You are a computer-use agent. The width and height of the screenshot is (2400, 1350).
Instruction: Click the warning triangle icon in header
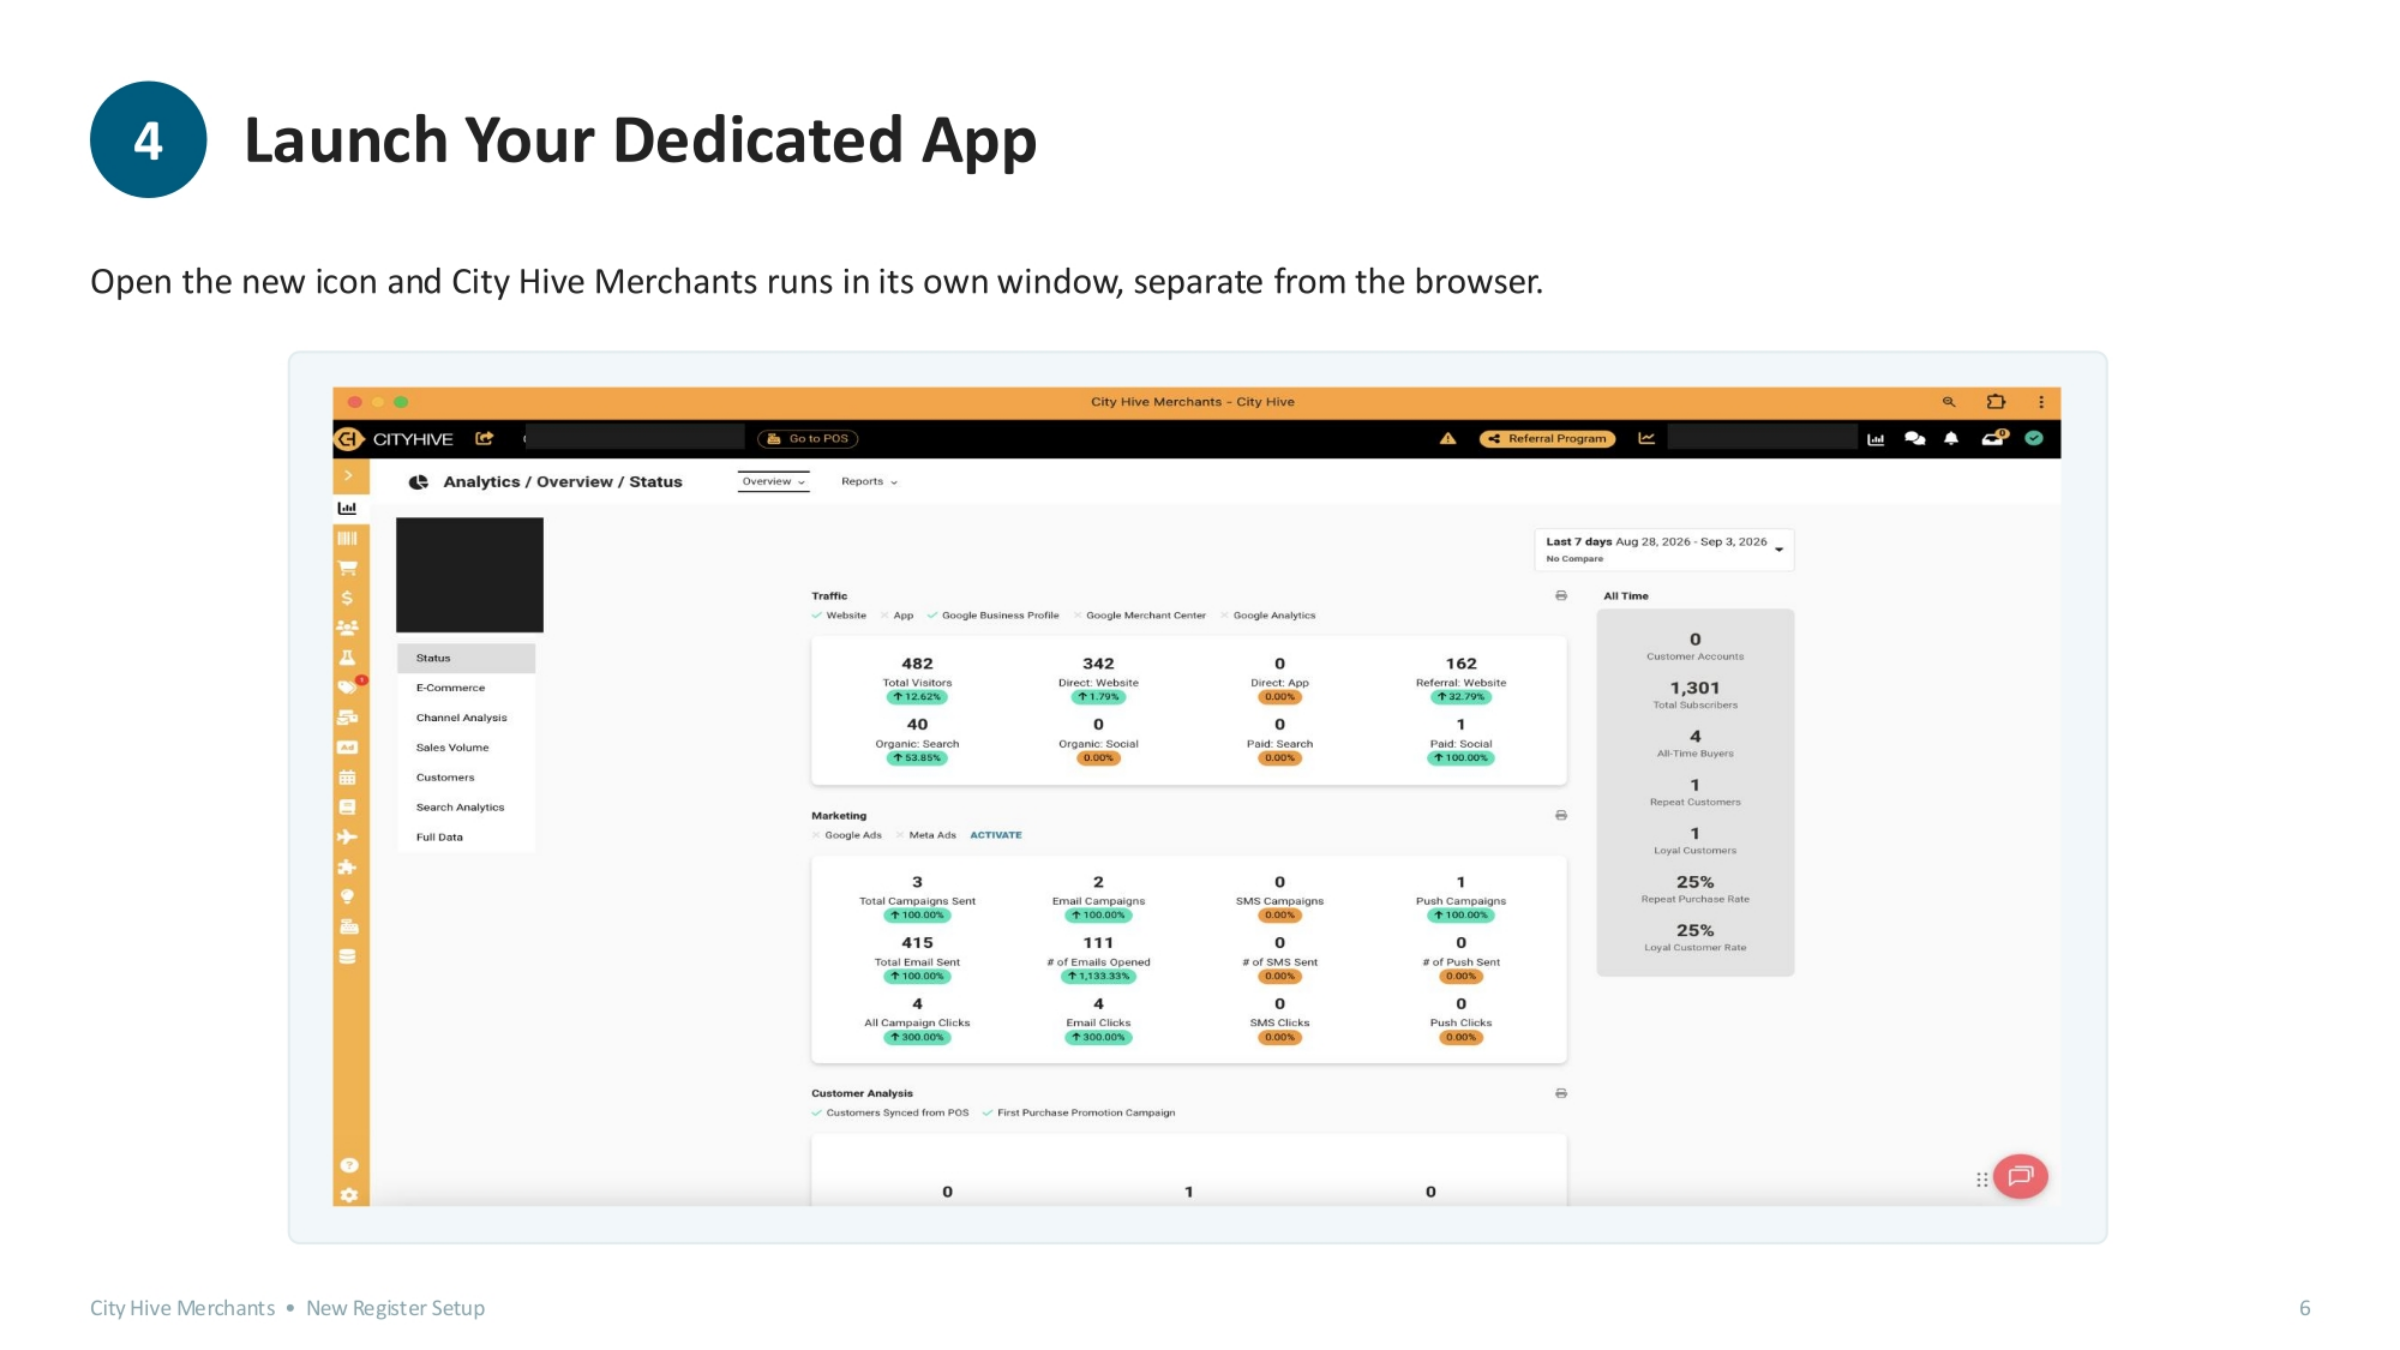pos(1448,438)
